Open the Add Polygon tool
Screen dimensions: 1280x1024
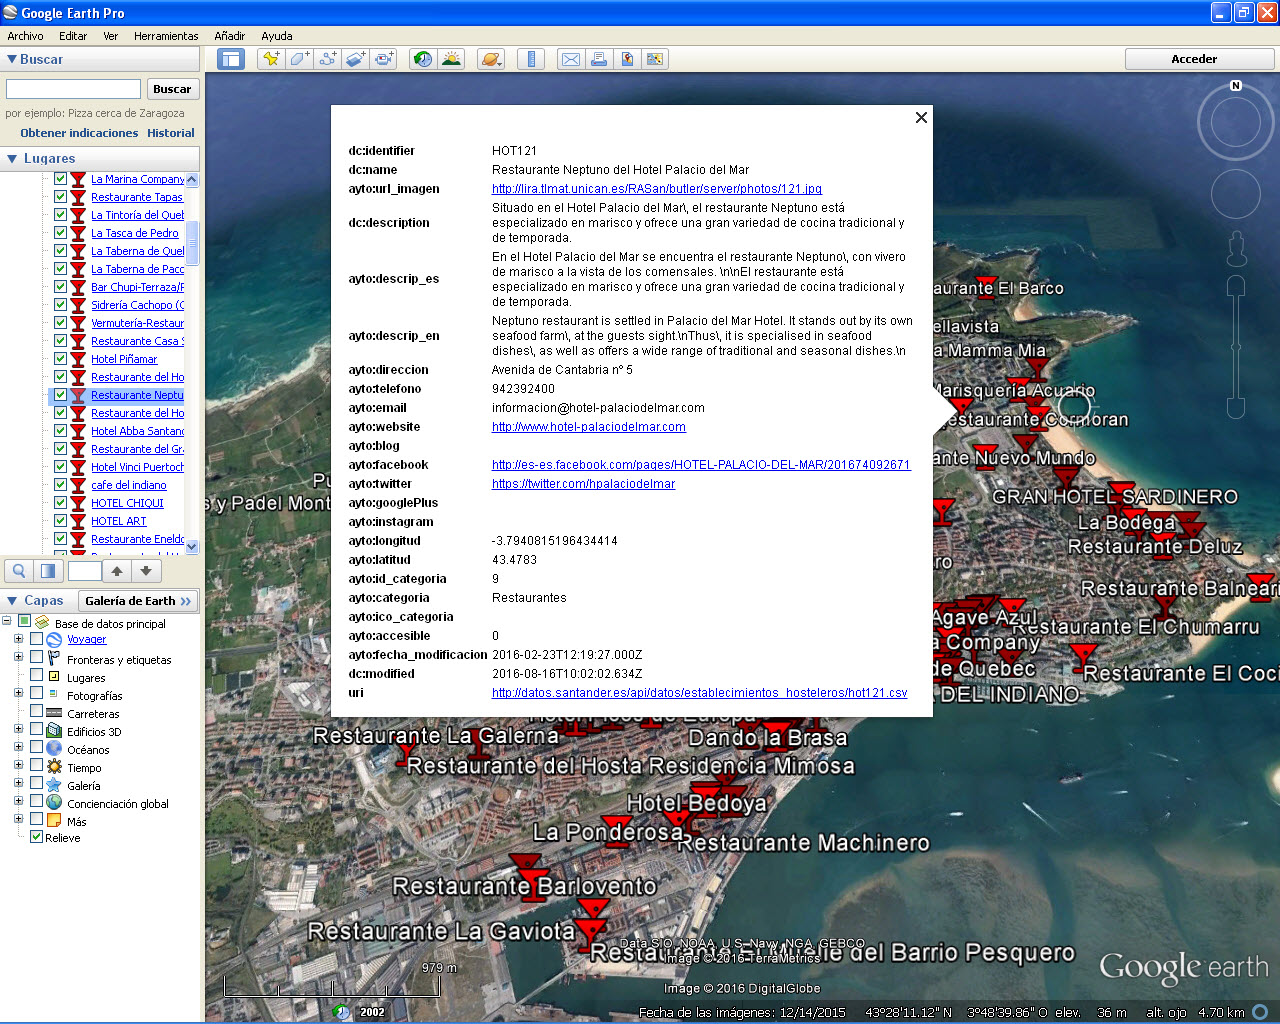tap(298, 59)
